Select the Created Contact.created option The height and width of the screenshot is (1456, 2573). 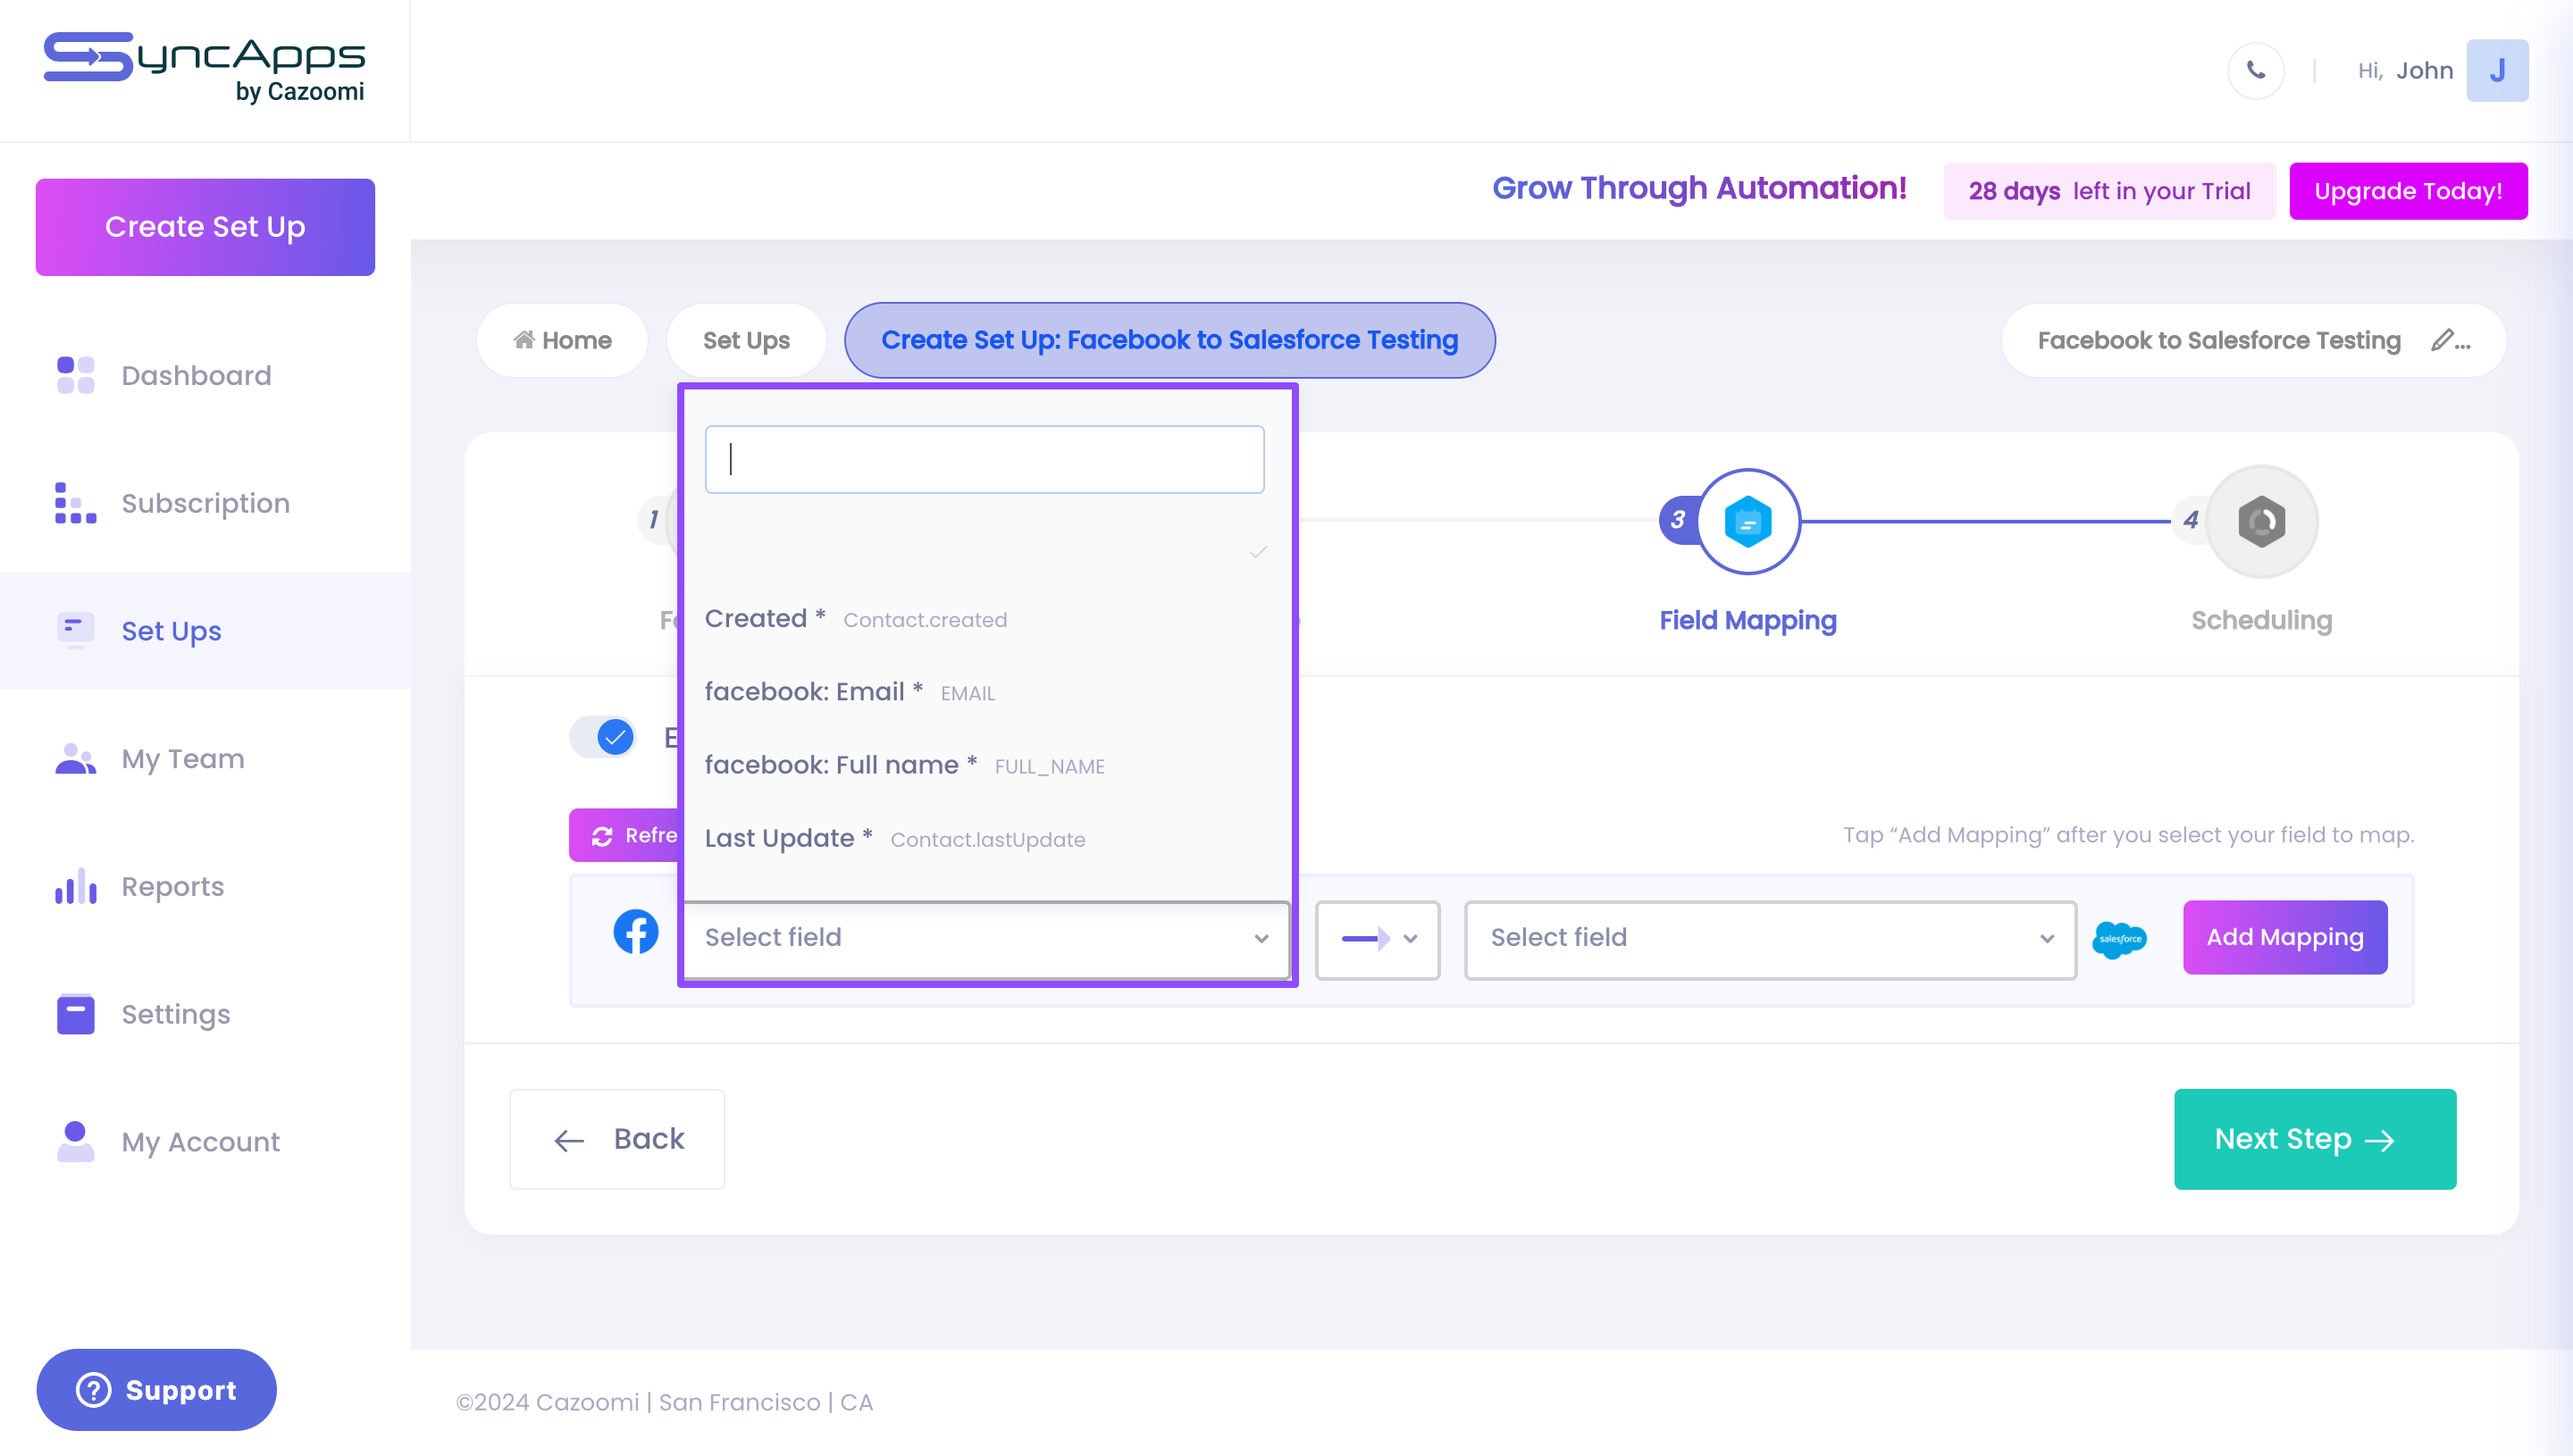[x=986, y=619]
